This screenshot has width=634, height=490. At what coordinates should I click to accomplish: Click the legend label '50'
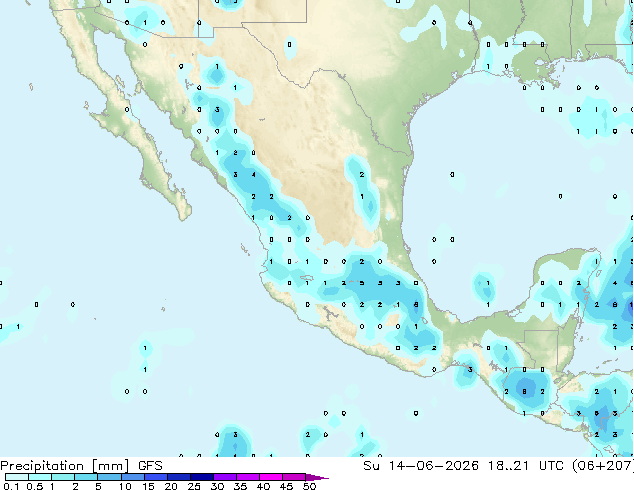point(309,486)
